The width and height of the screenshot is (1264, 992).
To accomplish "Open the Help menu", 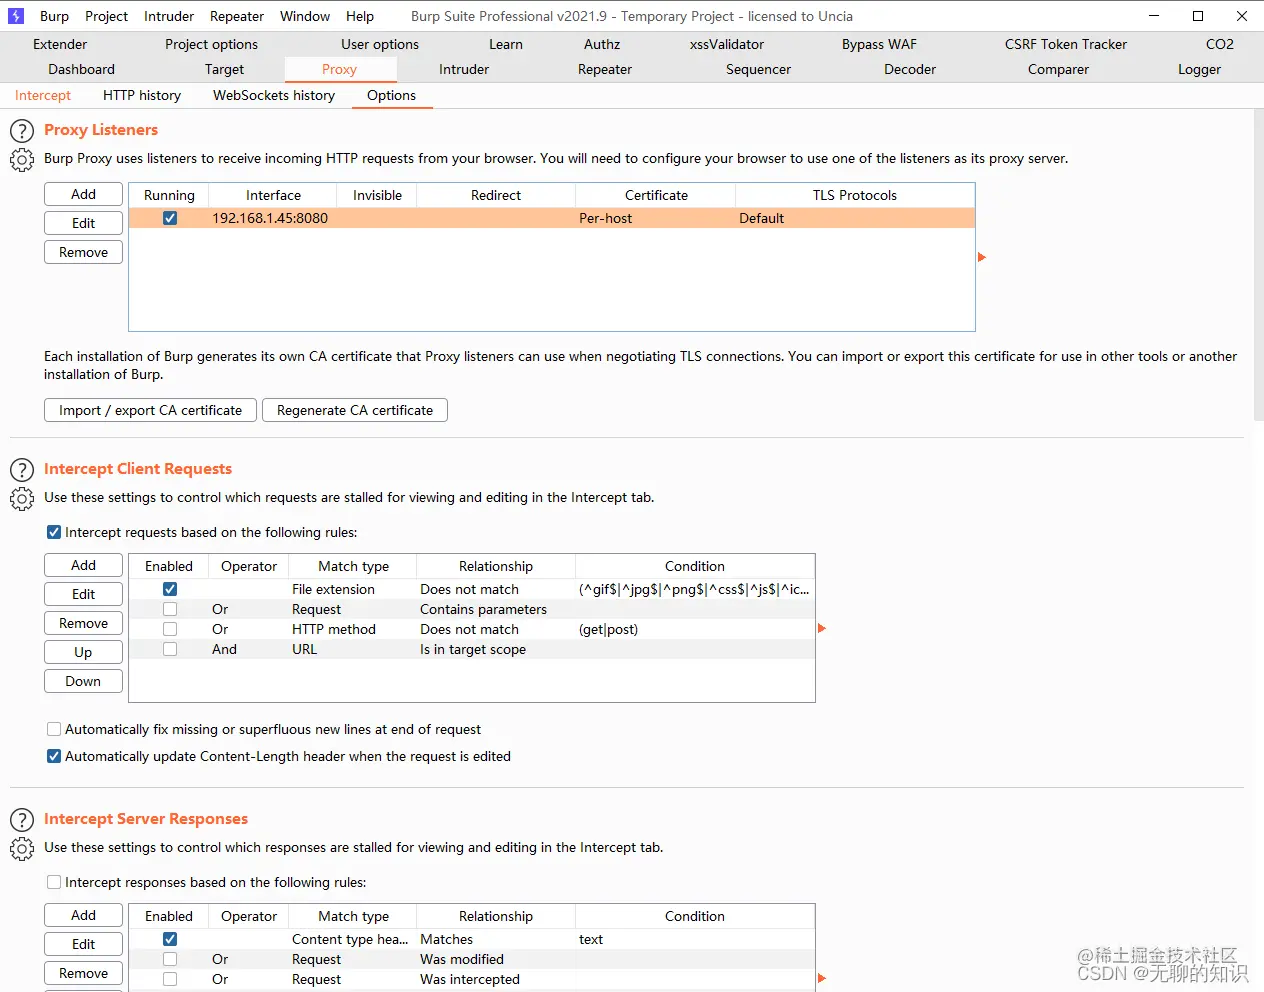I will click(x=360, y=16).
